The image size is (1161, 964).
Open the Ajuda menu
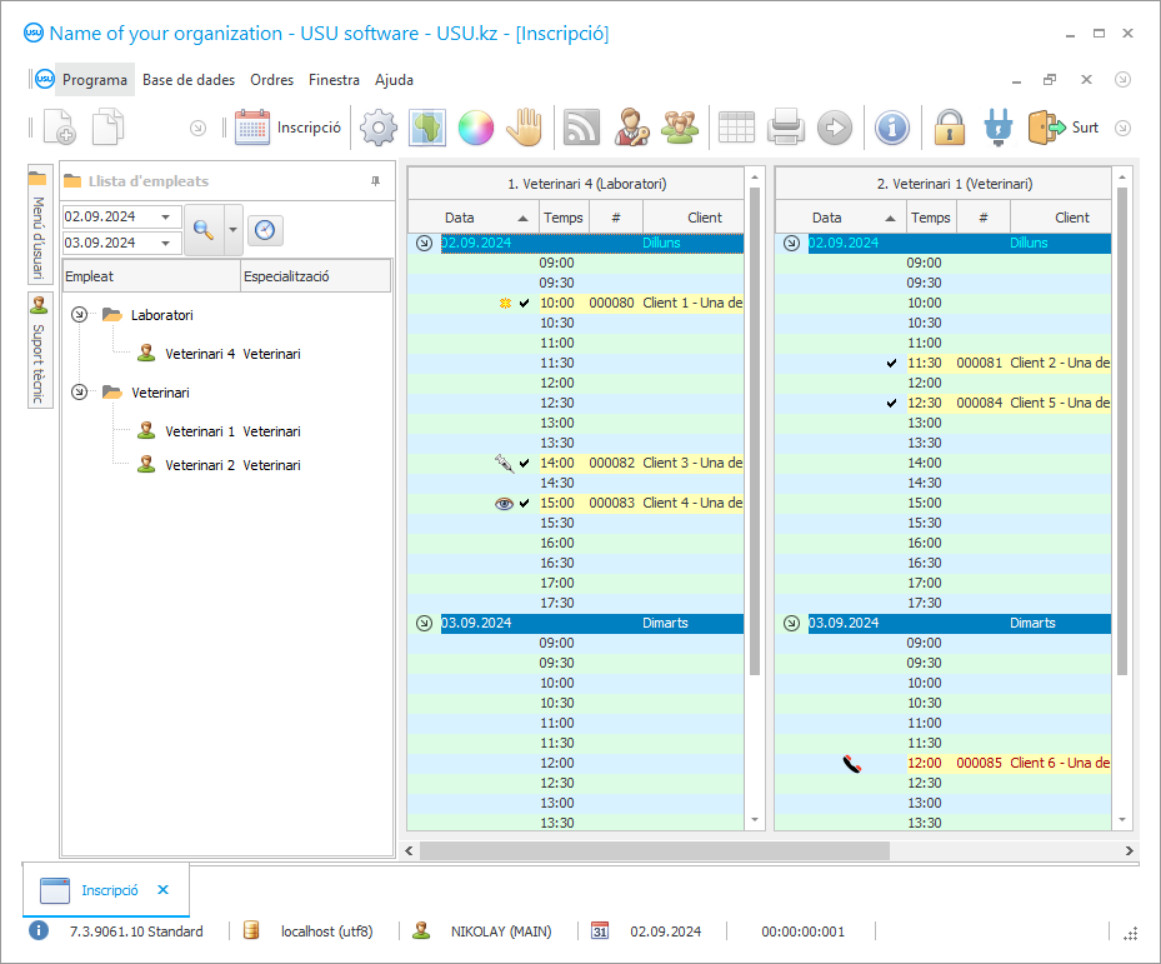(x=394, y=80)
